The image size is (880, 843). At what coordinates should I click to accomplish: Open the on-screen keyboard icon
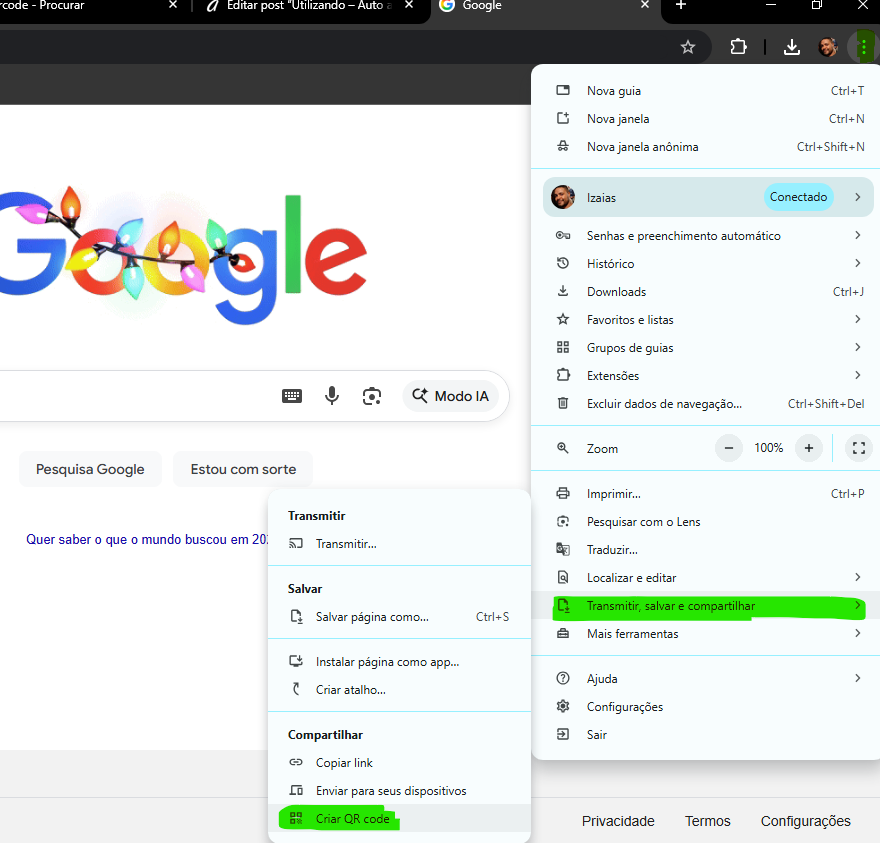pos(292,396)
